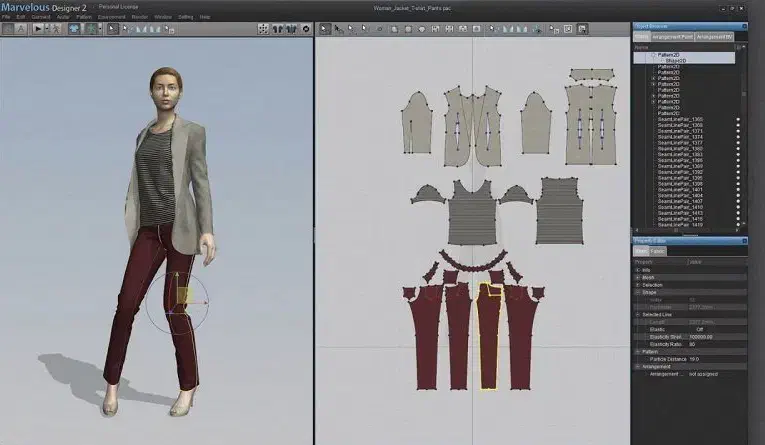Collapse the Selected Line property section
765x445 pixels.
(x=638, y=314)
